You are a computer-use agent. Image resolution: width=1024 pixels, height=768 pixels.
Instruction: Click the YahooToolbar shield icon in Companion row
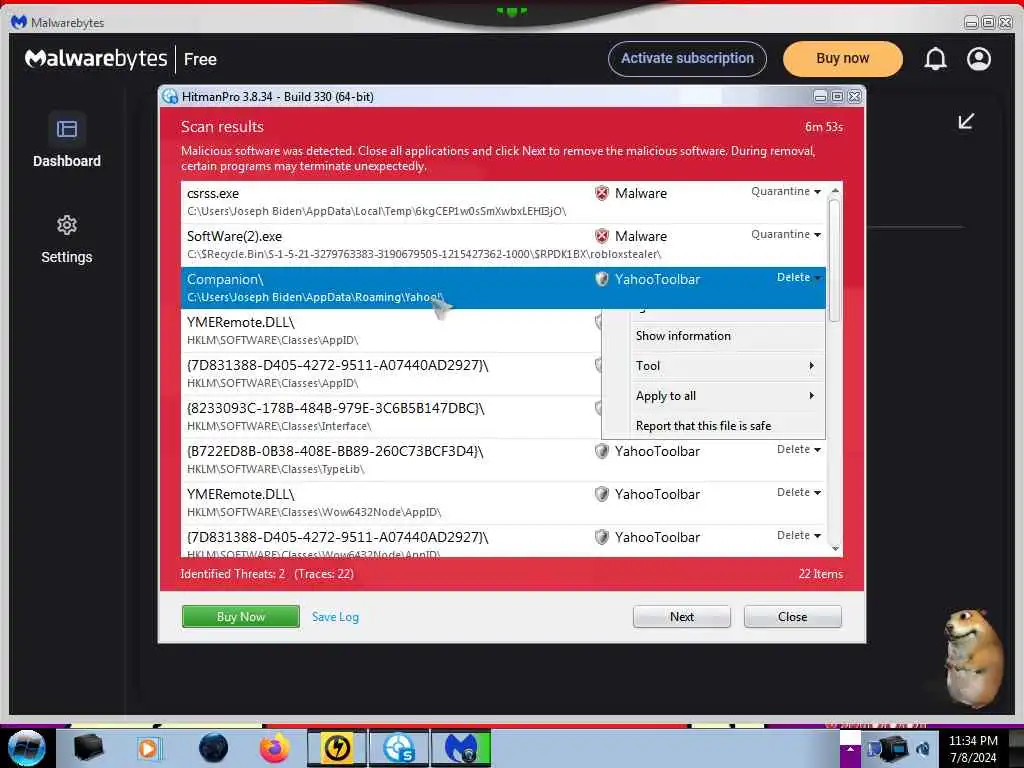point(601,280)
